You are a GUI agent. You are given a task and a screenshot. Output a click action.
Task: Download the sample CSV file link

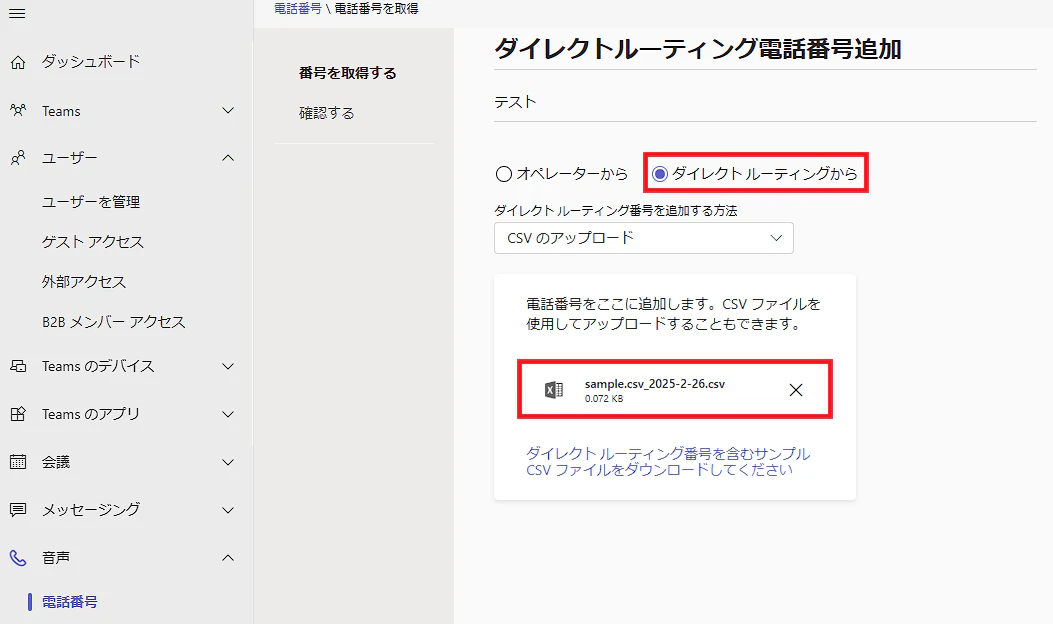click(668, 461)
